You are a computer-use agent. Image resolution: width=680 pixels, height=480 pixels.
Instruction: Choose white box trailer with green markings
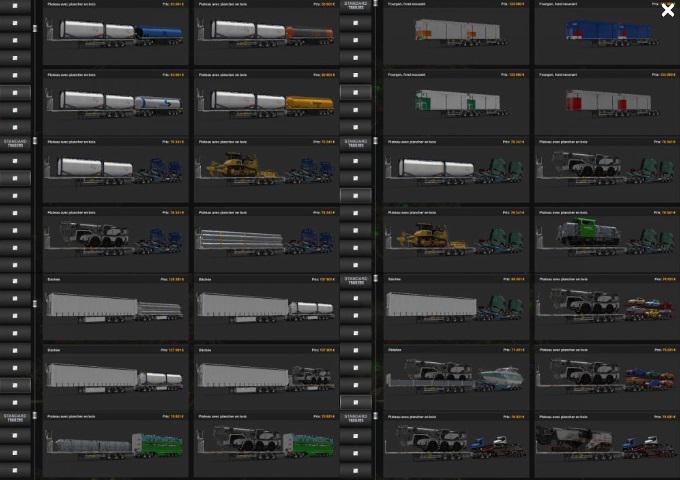click(456, 101)
